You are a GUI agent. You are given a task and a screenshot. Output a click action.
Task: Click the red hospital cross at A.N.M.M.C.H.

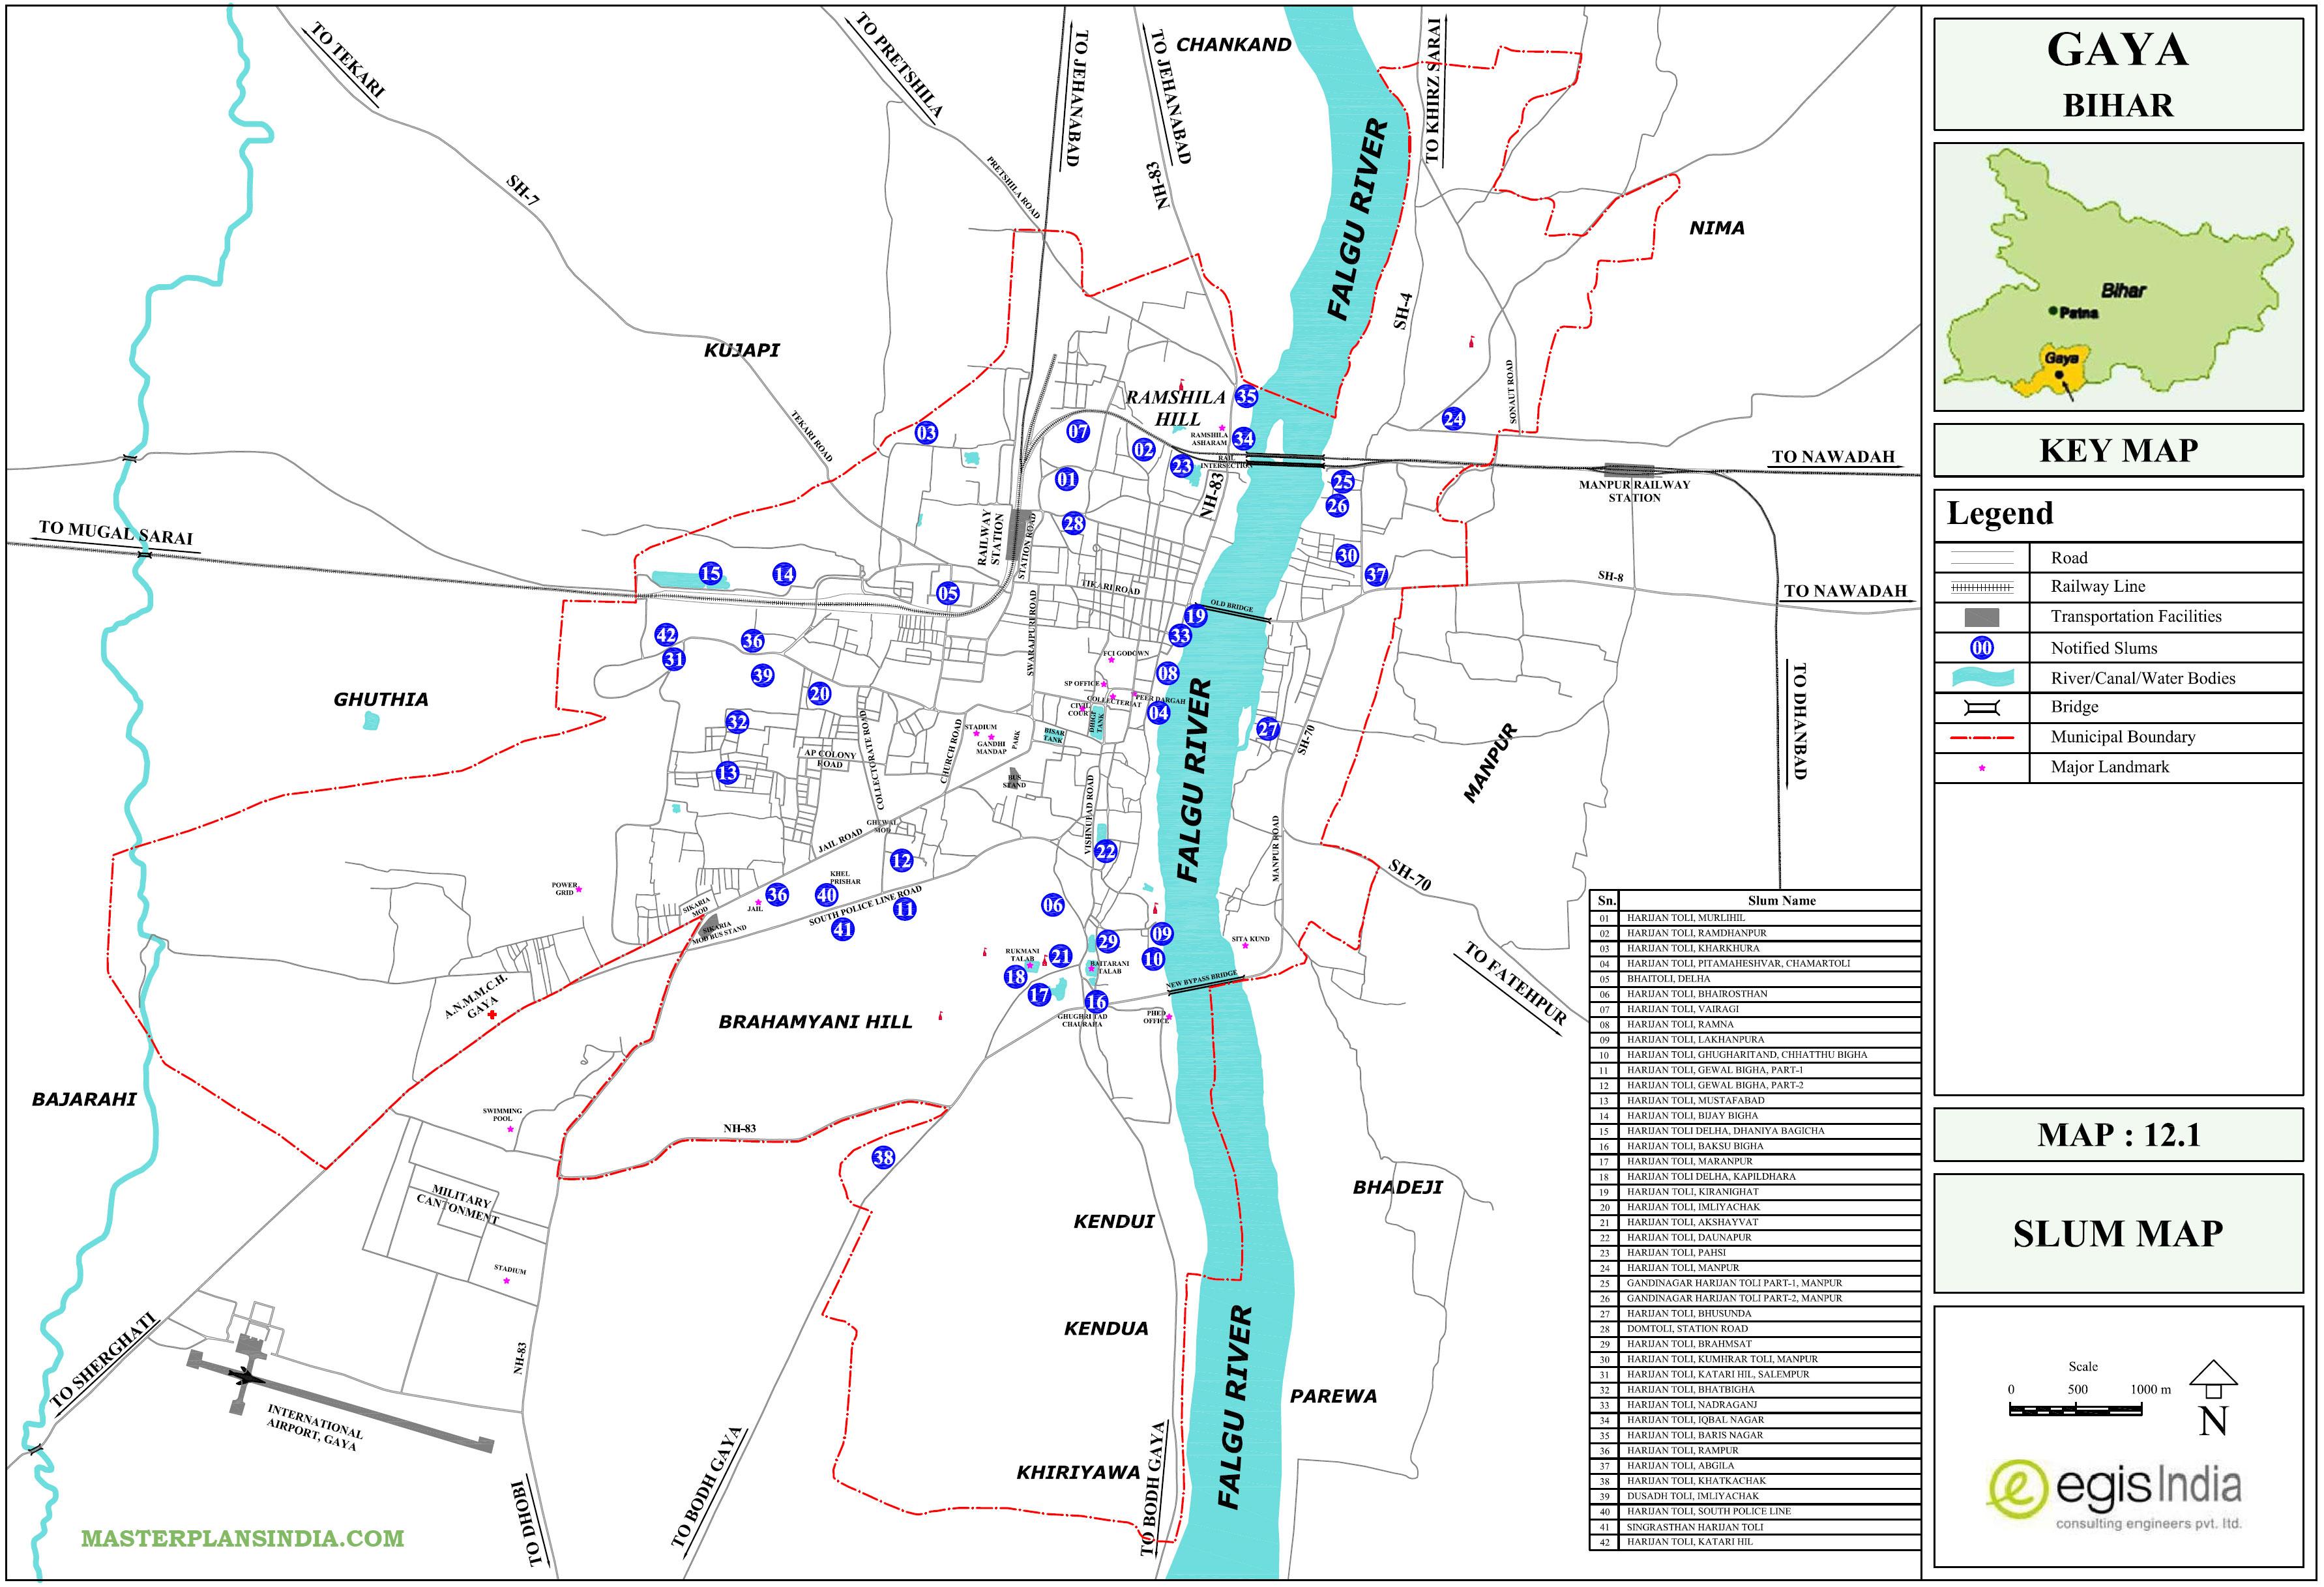tap(491, 1014)
